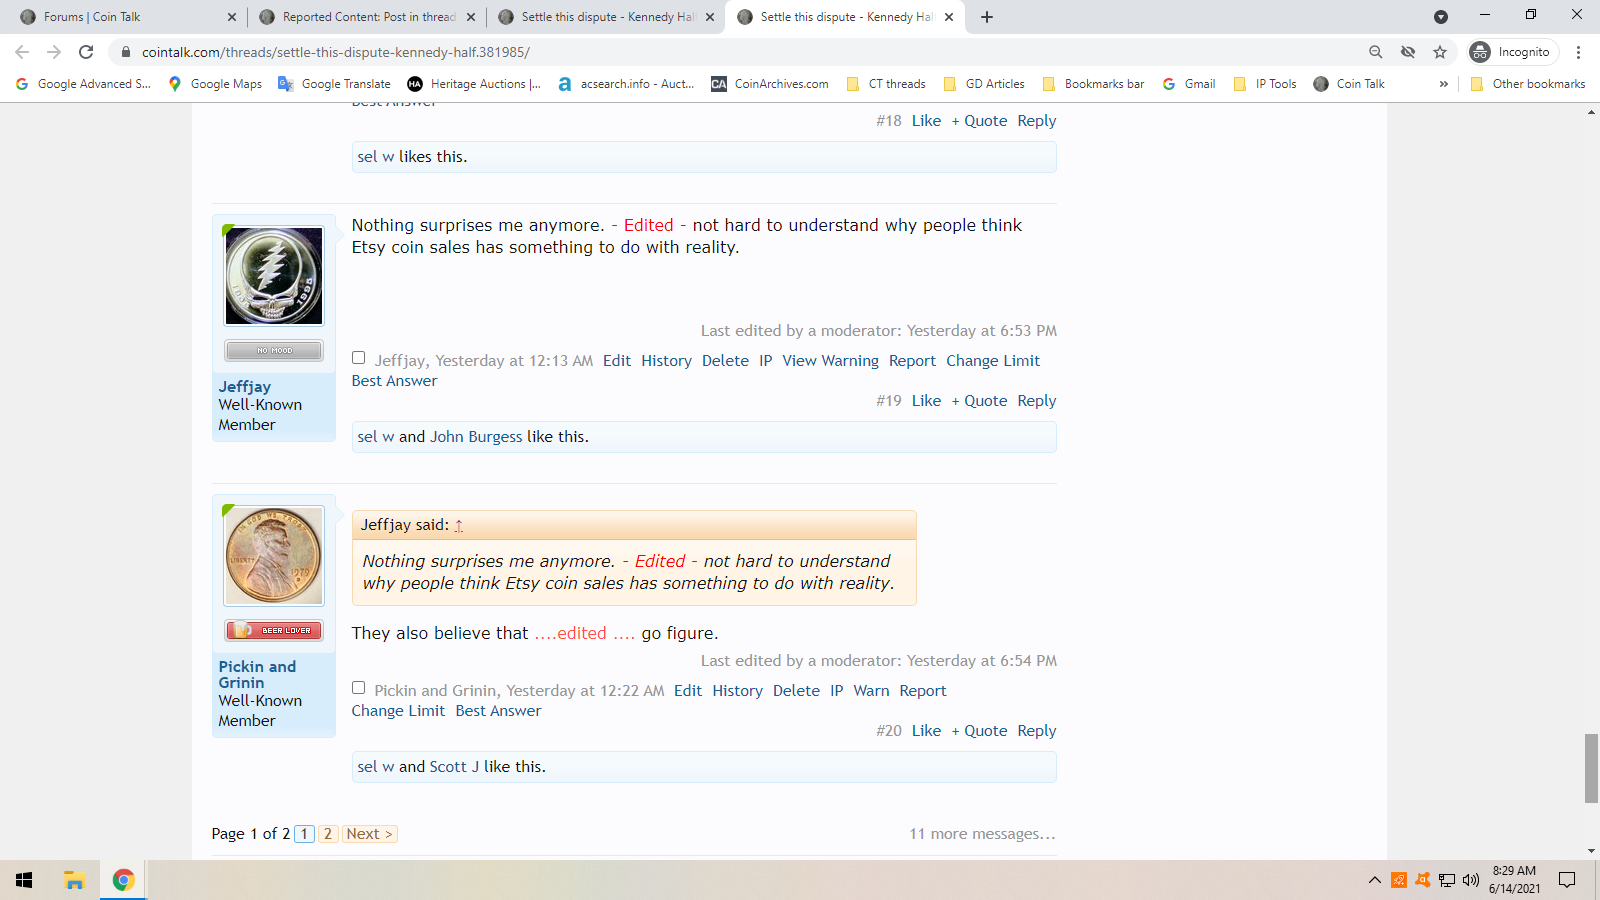Go to the Next page of the thread
This screenshot has width=1600, height=900.
pyautogui.click(x=369, y=834)
